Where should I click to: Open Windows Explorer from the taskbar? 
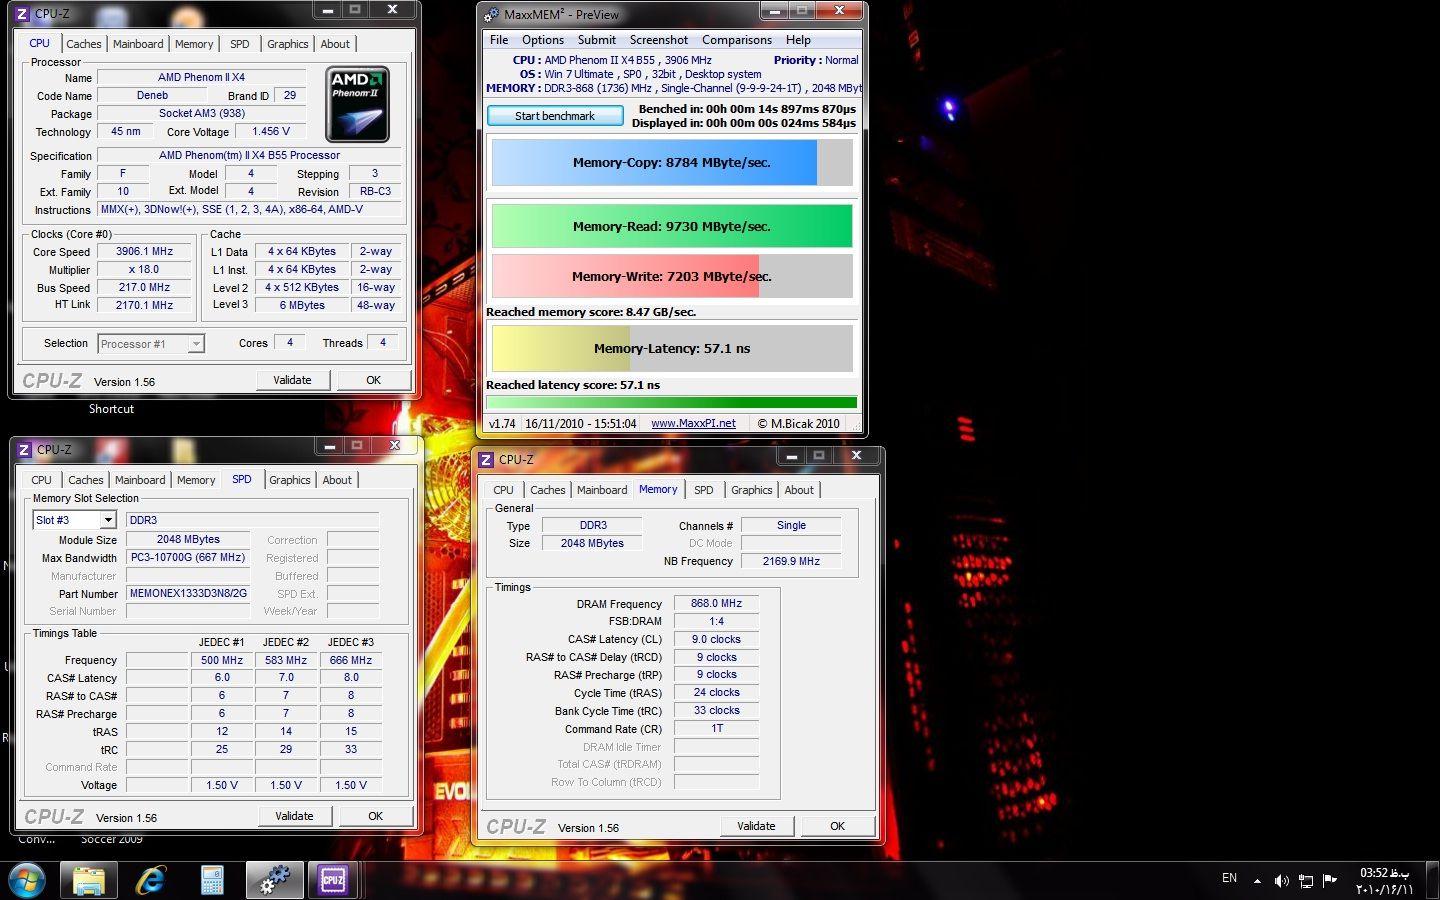tap(89, 880)
